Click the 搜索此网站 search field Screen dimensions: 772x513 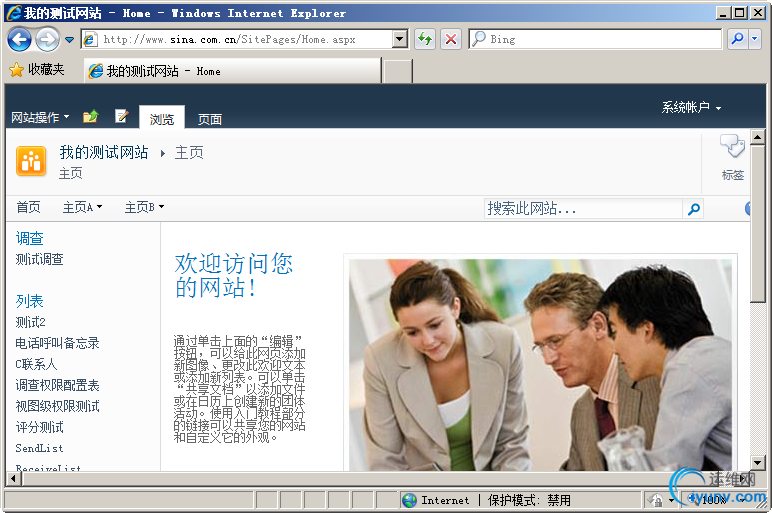click(x=583, y=209)
